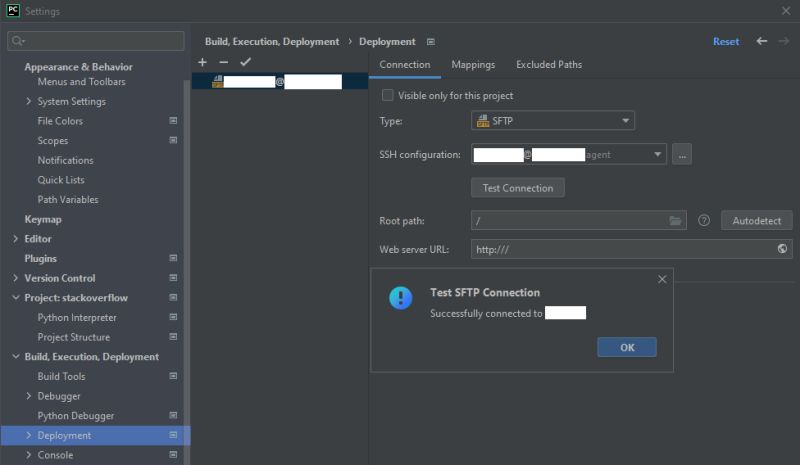Viewport: 800px width, 465px height.
Task: Add a new deployment server with plus icon
Action: (x=203, y=62)
